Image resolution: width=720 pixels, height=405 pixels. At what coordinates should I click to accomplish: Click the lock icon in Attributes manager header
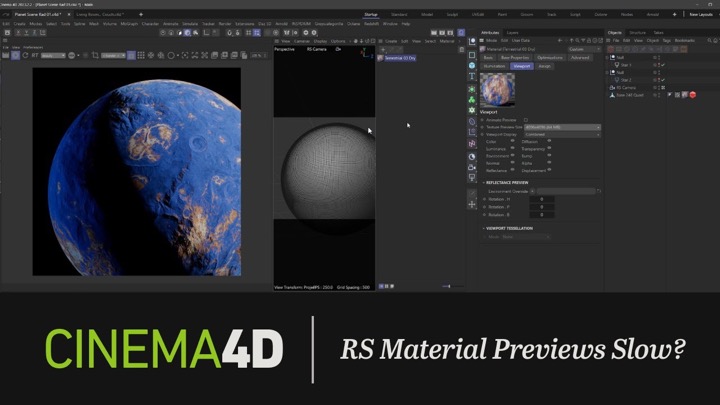589,40
